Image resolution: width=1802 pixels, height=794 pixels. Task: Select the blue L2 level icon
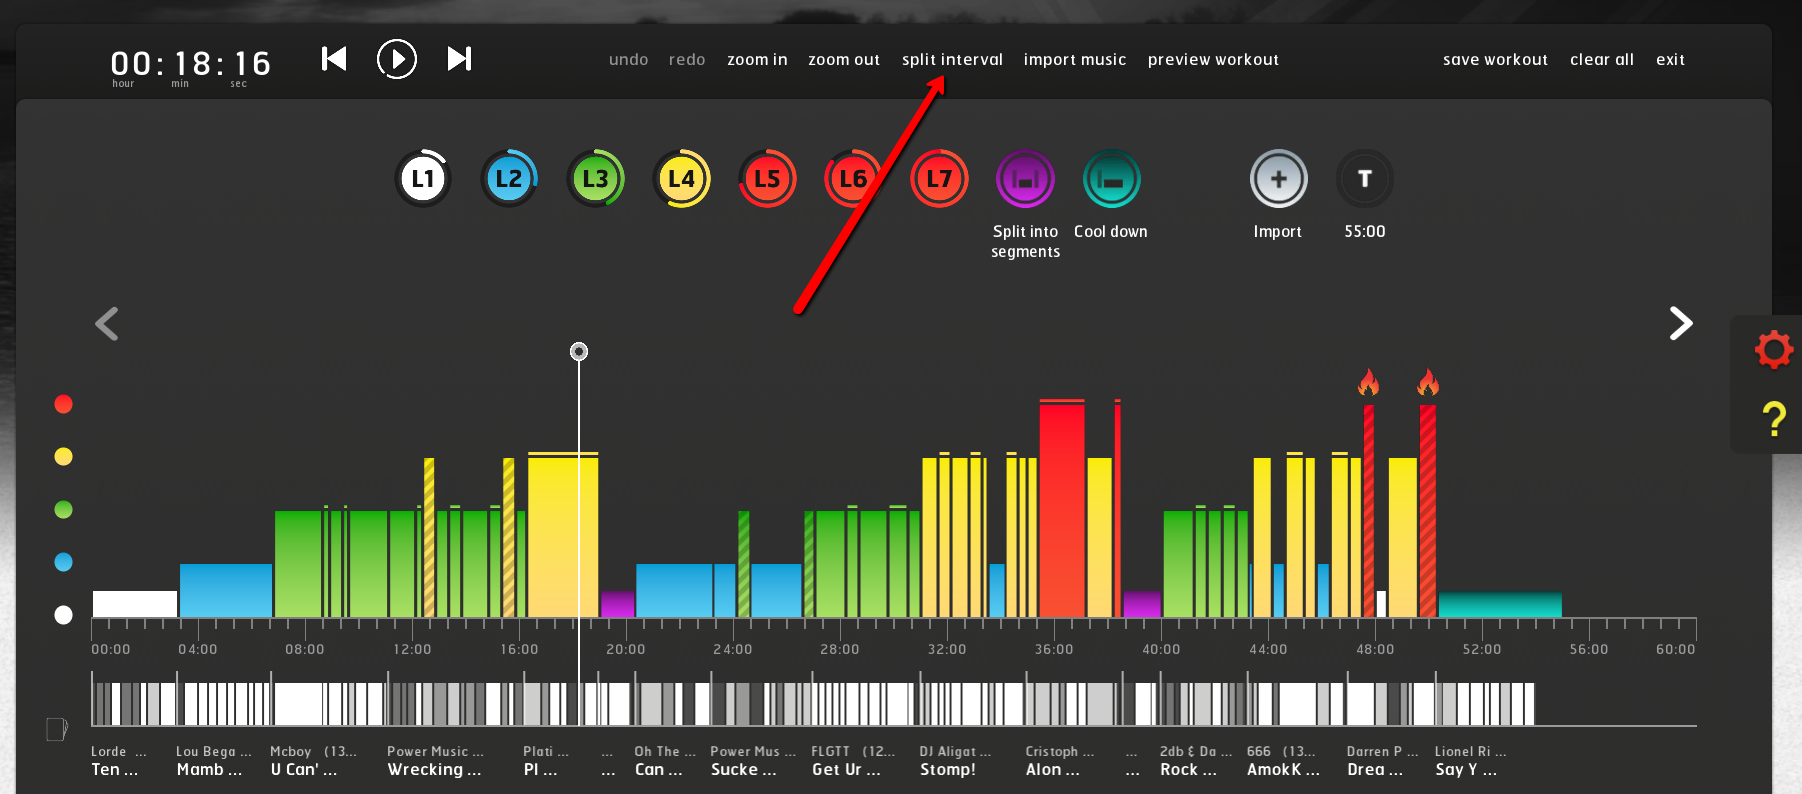[509, 179]
